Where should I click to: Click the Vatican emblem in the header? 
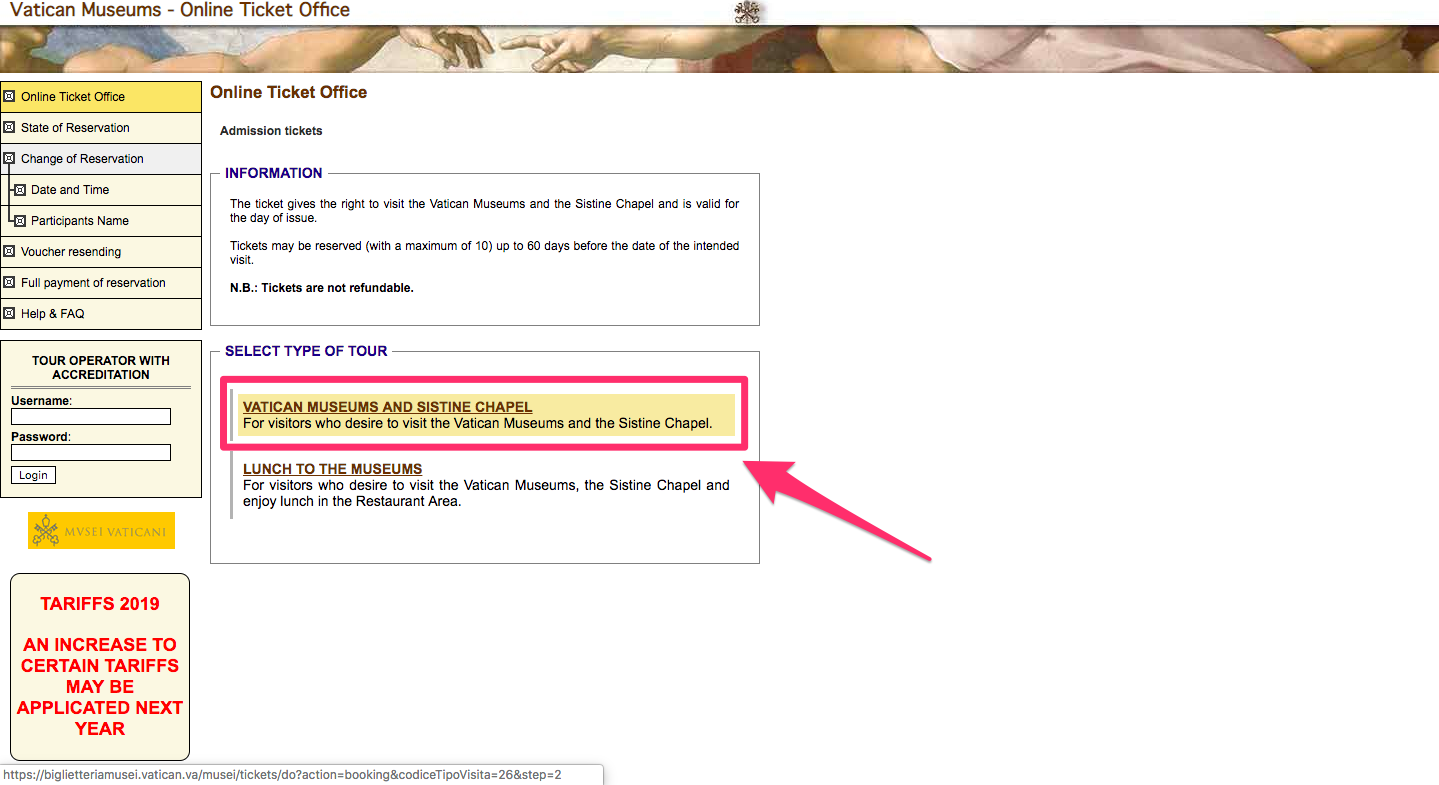click(x=747, y=12)
